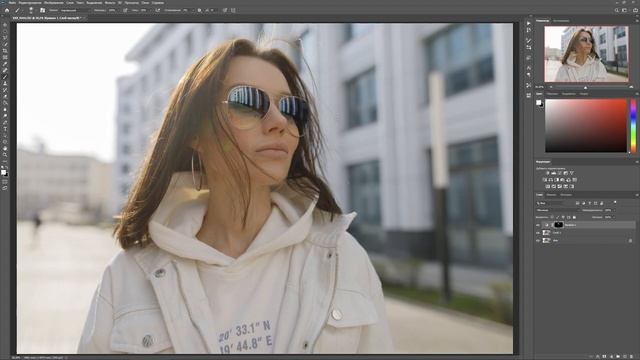Hide the bottom background layer
This screenshot has height=360, width=640.
tap(538, 240)
